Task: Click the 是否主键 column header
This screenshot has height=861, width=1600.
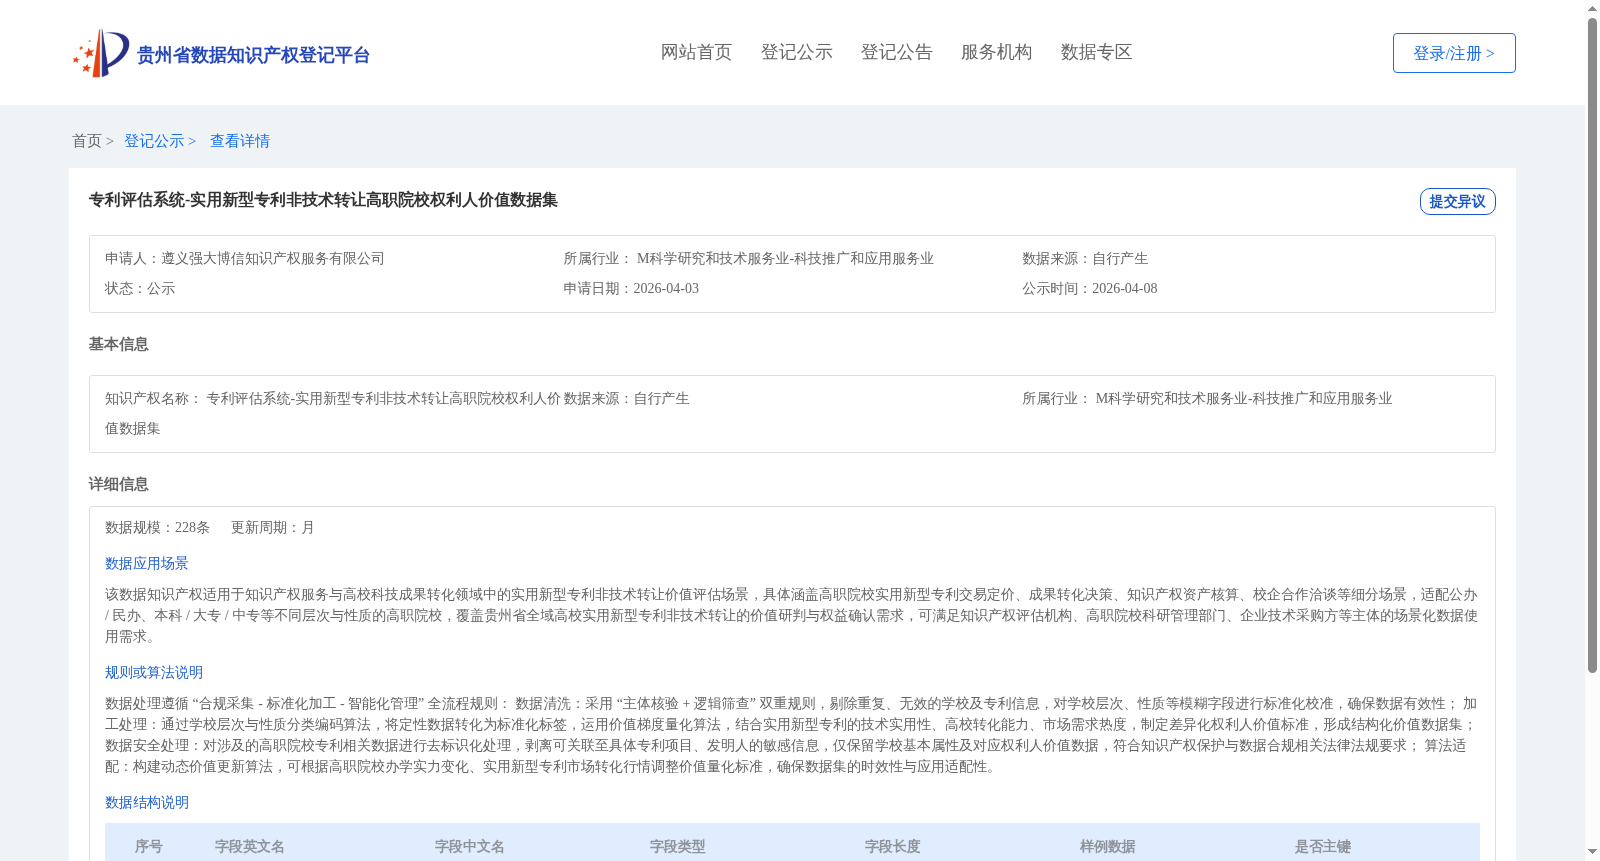Action: (x=1323, y=846)
